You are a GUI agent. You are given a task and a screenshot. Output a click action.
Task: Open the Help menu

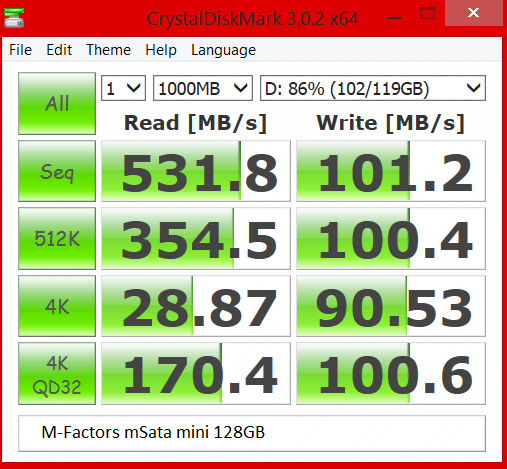tap(161, 50)
